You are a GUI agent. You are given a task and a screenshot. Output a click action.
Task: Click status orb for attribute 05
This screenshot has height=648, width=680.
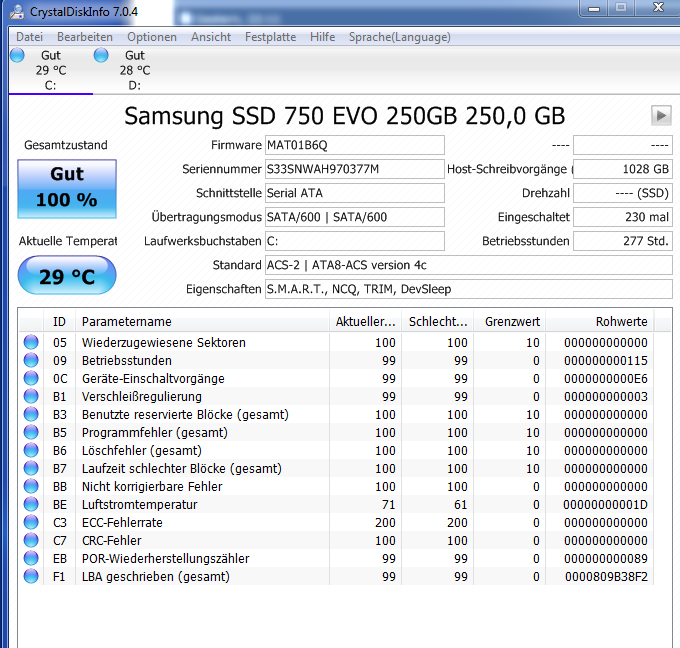coord(31,342)
